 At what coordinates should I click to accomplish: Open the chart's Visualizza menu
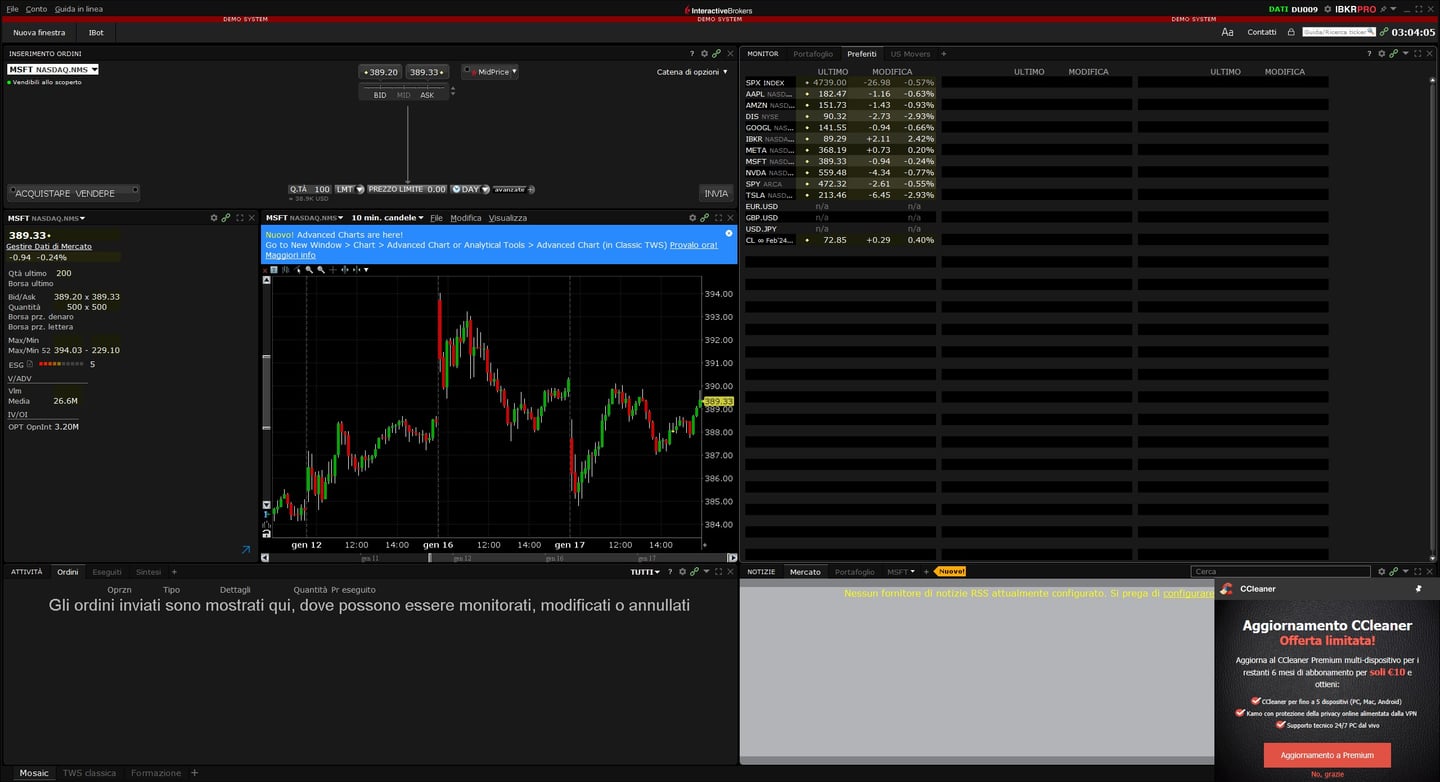coord(507,218)
